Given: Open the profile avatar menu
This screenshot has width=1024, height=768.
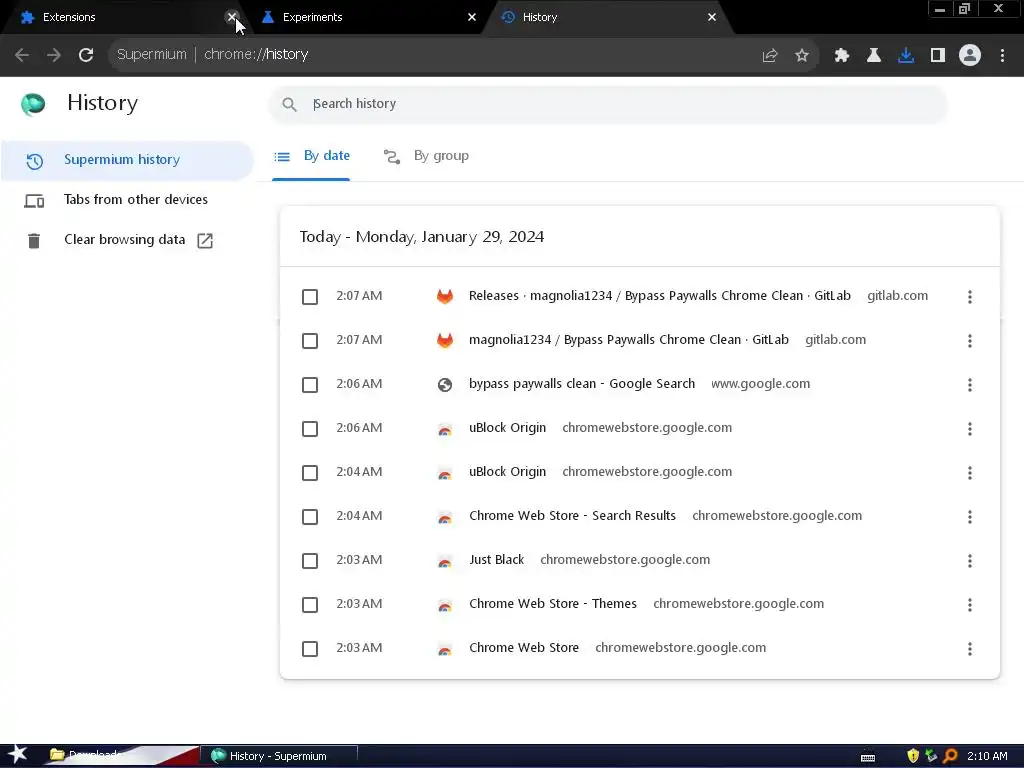Looking at the screenshot, I should (x=970, y=56).
